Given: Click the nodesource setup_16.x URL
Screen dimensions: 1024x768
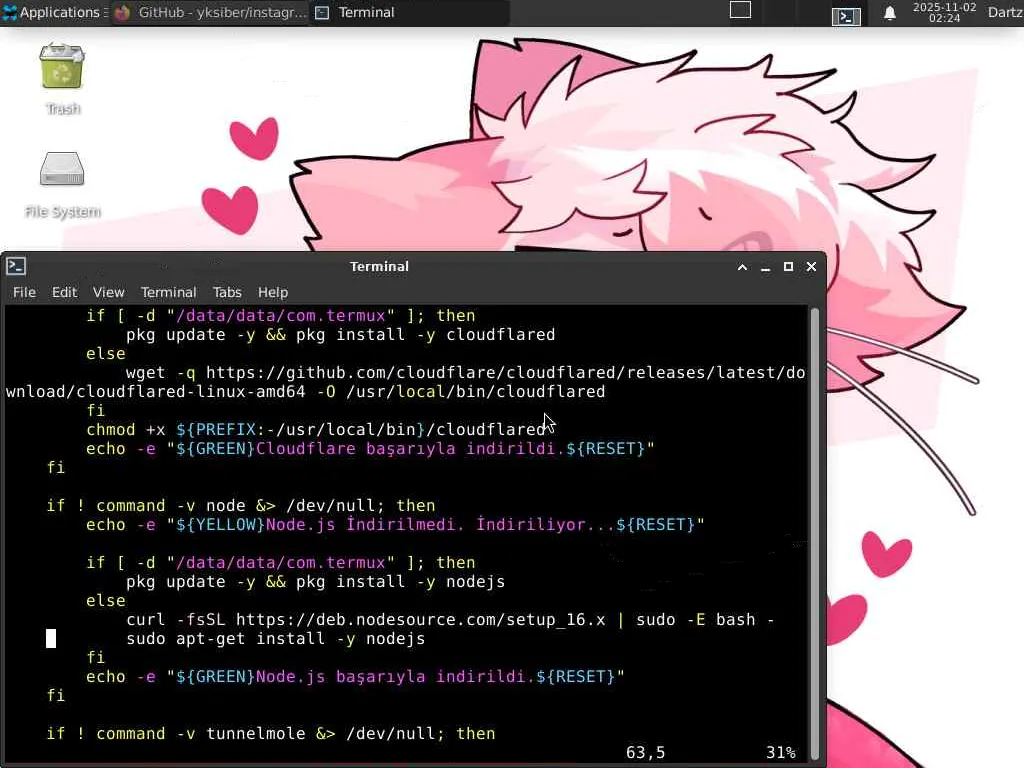Looking at the screenshot, I should (421, 619).
